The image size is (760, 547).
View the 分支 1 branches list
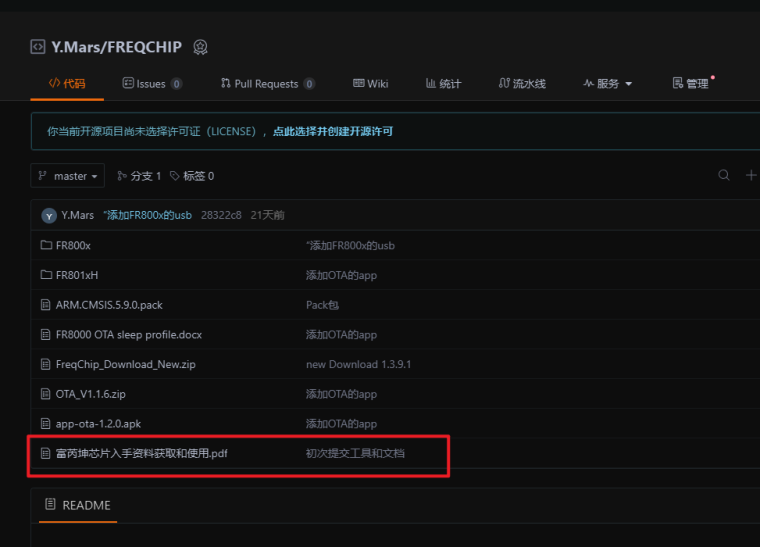[x=139, y=176]
